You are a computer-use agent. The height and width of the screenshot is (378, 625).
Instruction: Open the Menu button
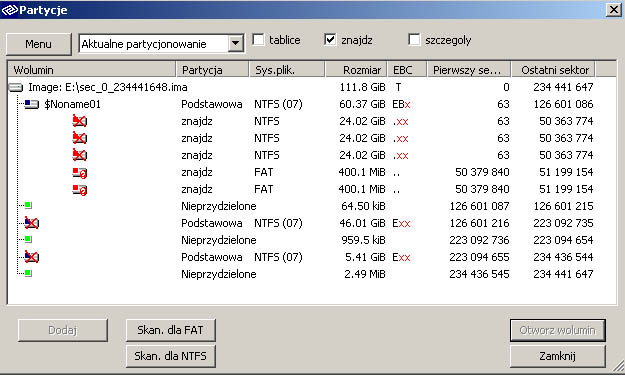point(39,44)
